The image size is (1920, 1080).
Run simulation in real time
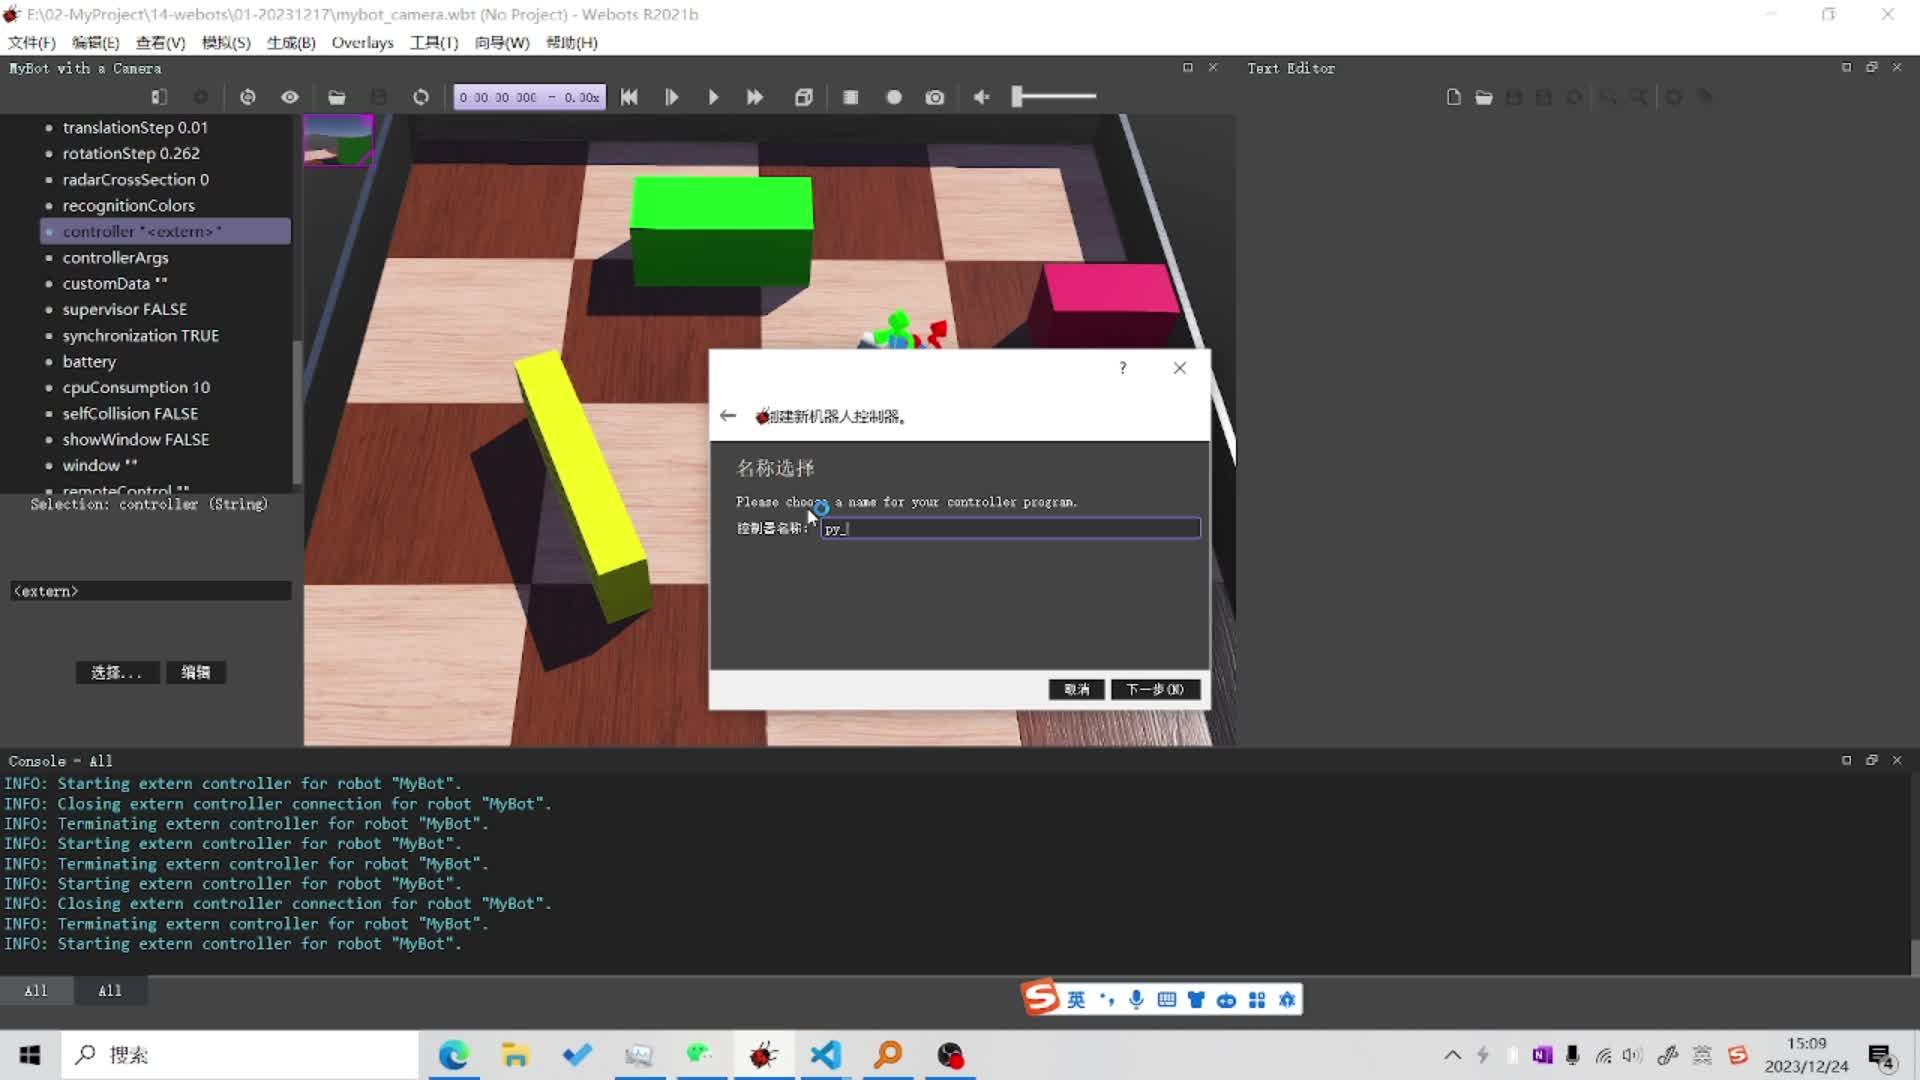[x=713, y=97]
